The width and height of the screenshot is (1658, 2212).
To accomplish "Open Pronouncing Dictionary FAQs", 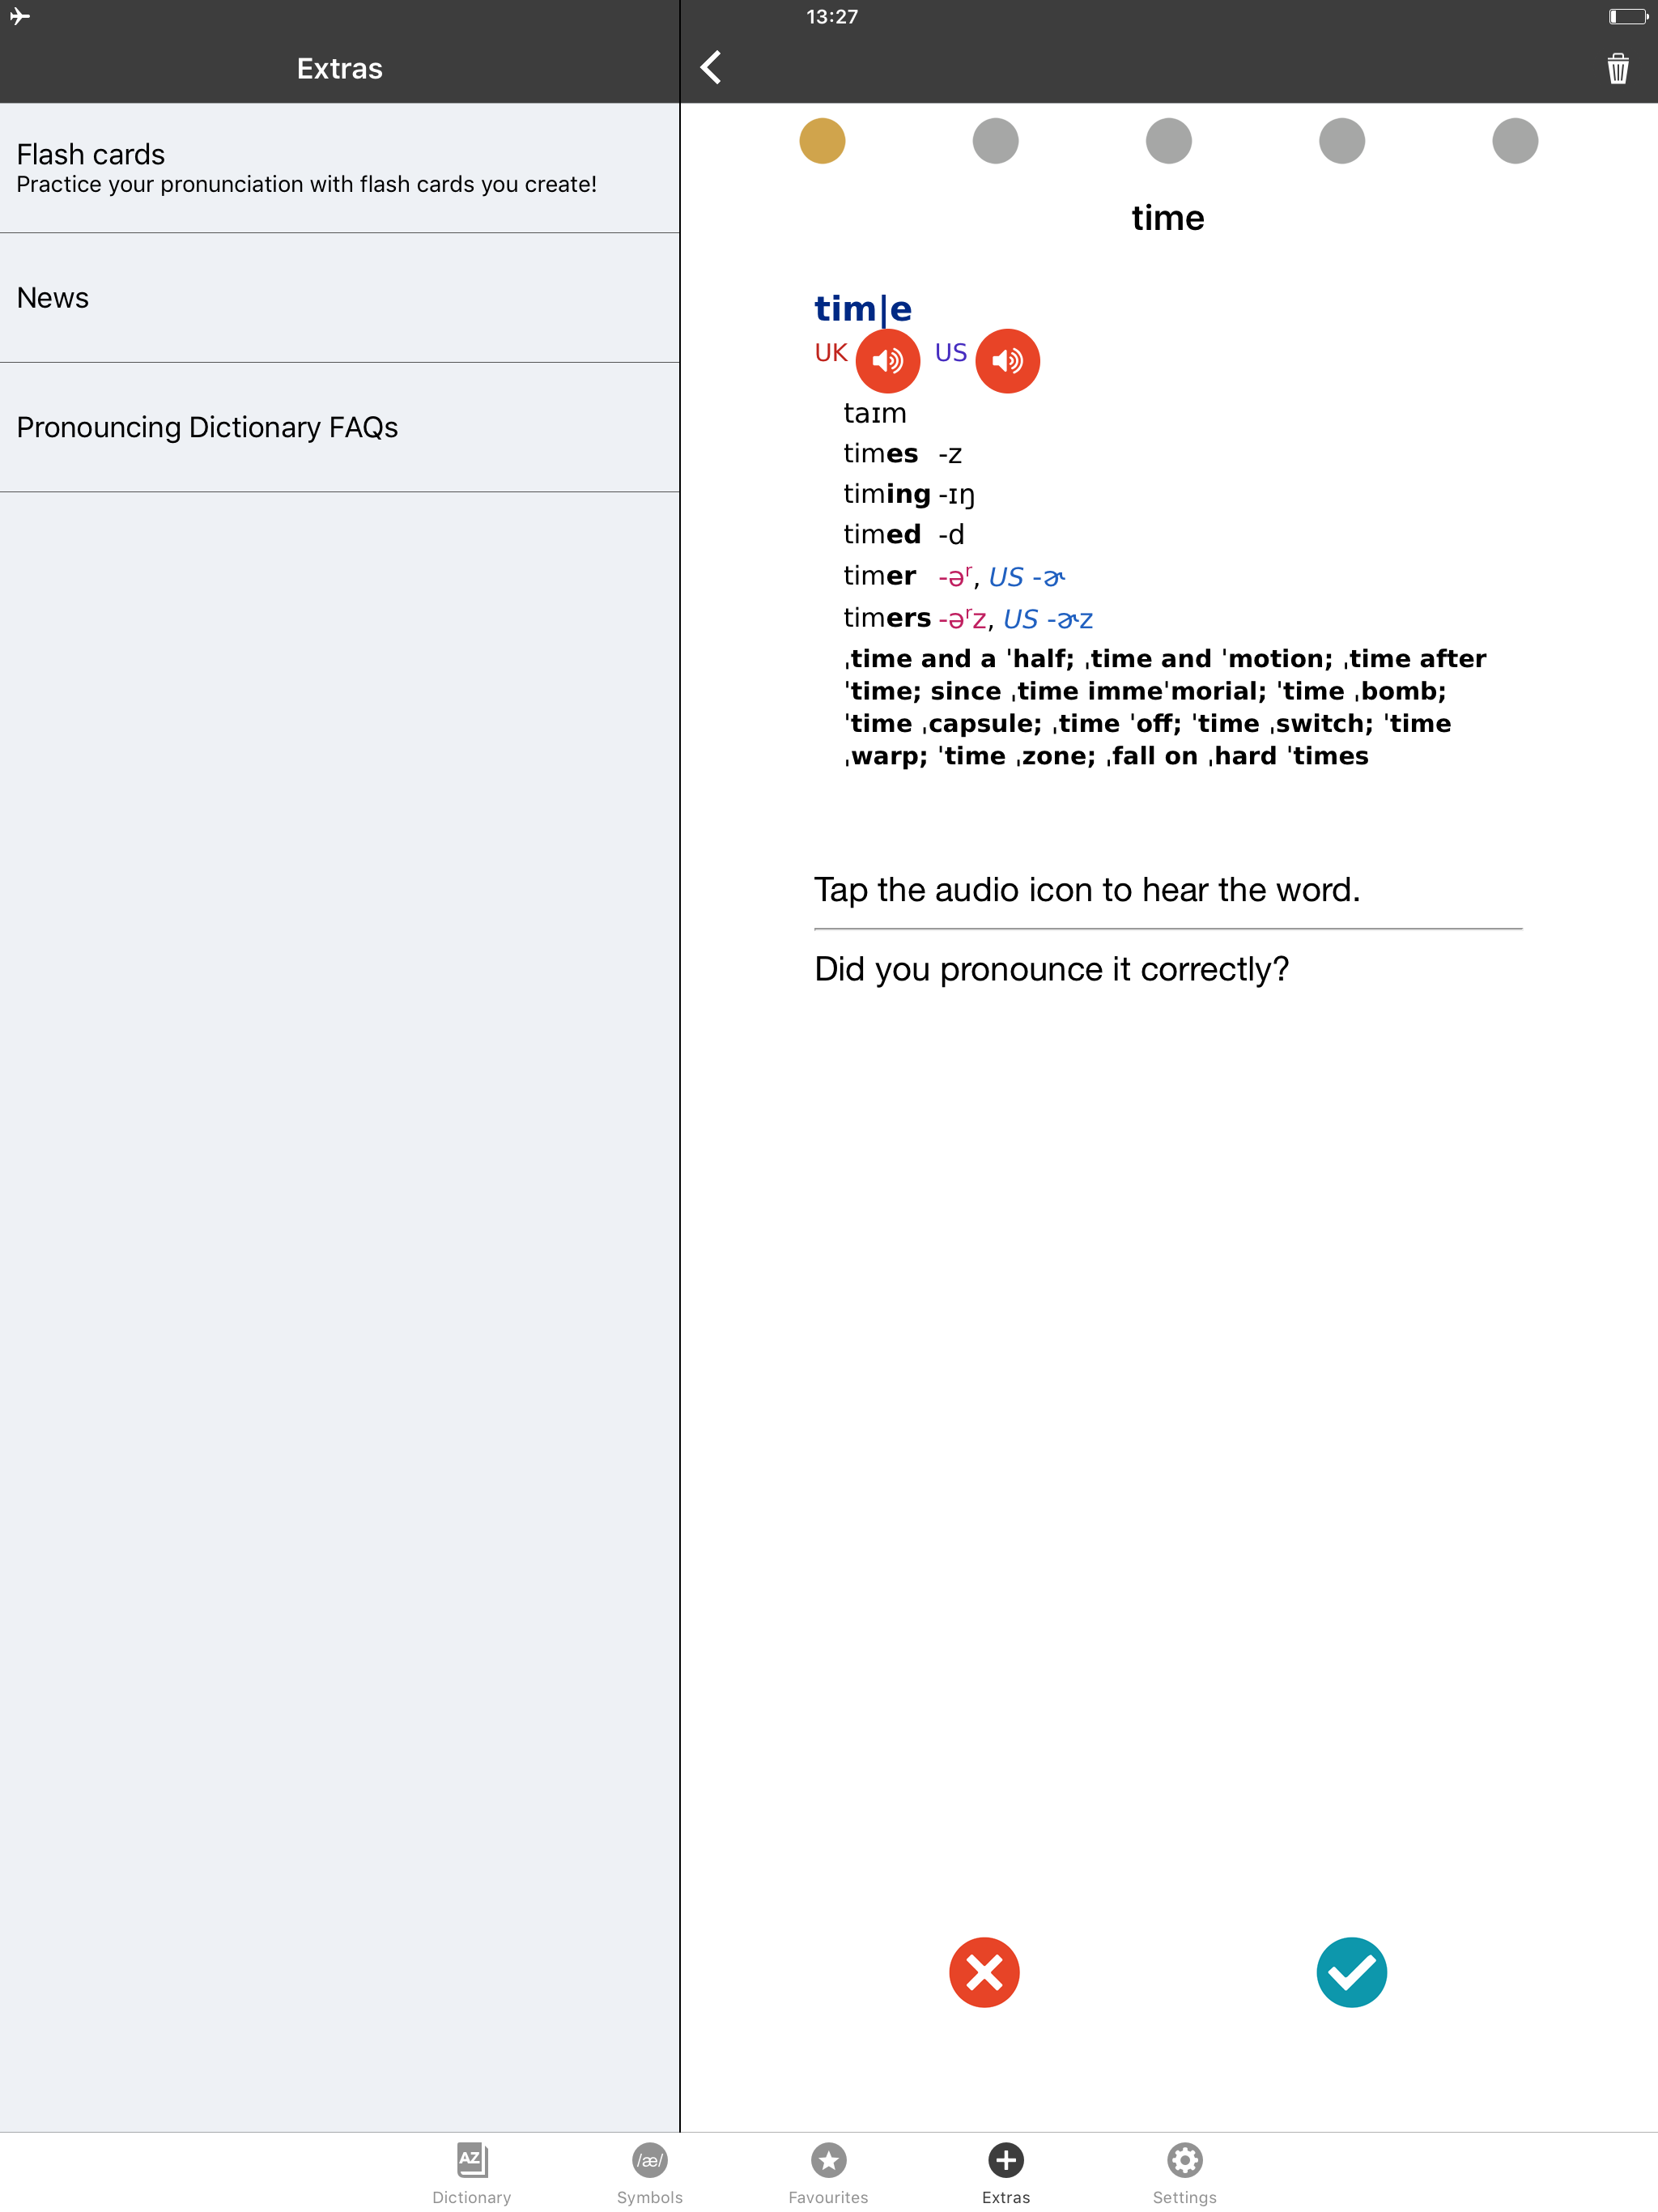I will 339,427.
